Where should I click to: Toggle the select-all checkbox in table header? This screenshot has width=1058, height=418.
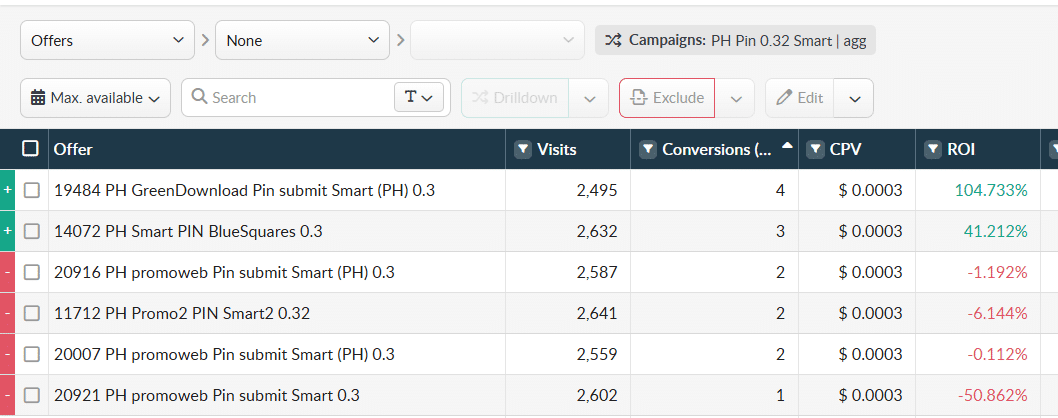point(31,149)
